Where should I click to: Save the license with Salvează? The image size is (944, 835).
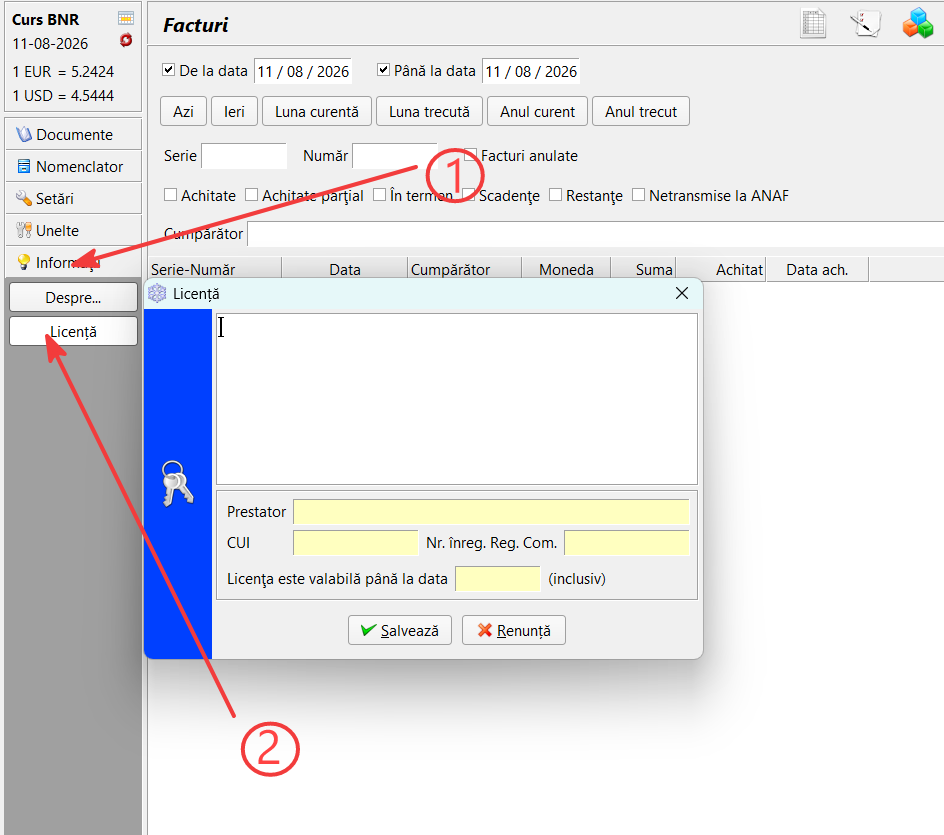click(400, 630)
